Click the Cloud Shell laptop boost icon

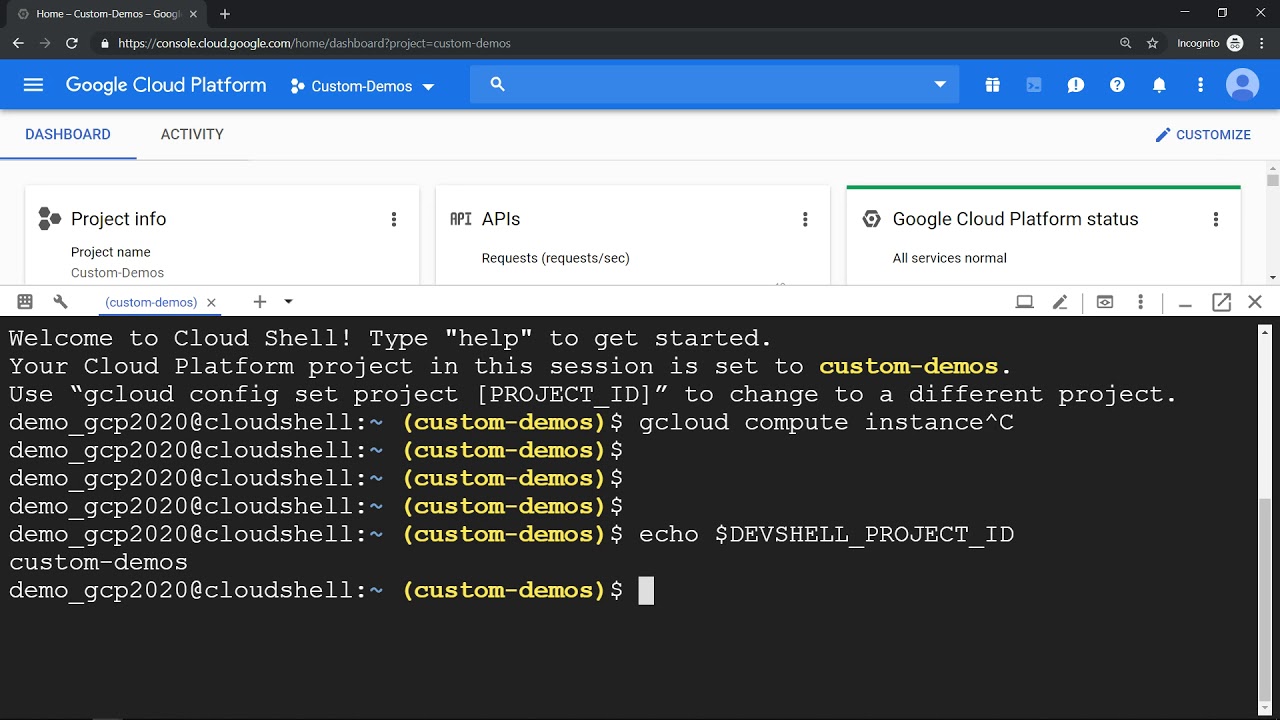(x=1024, y=302)
